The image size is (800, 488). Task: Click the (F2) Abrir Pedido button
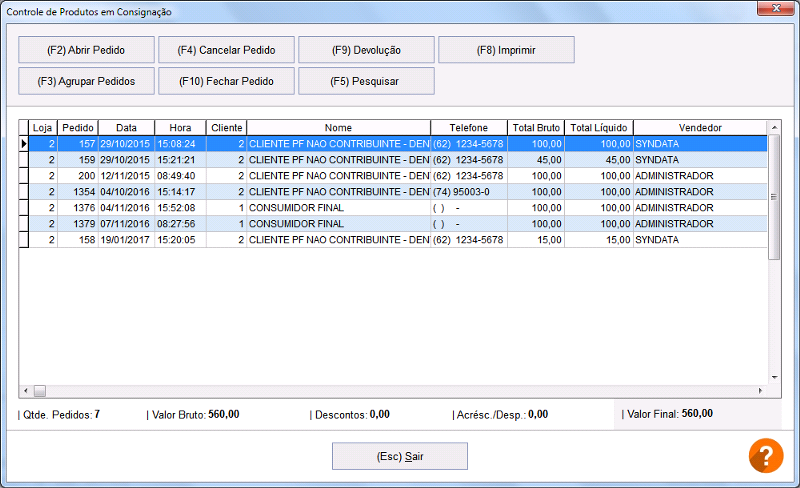click(86, 50)
